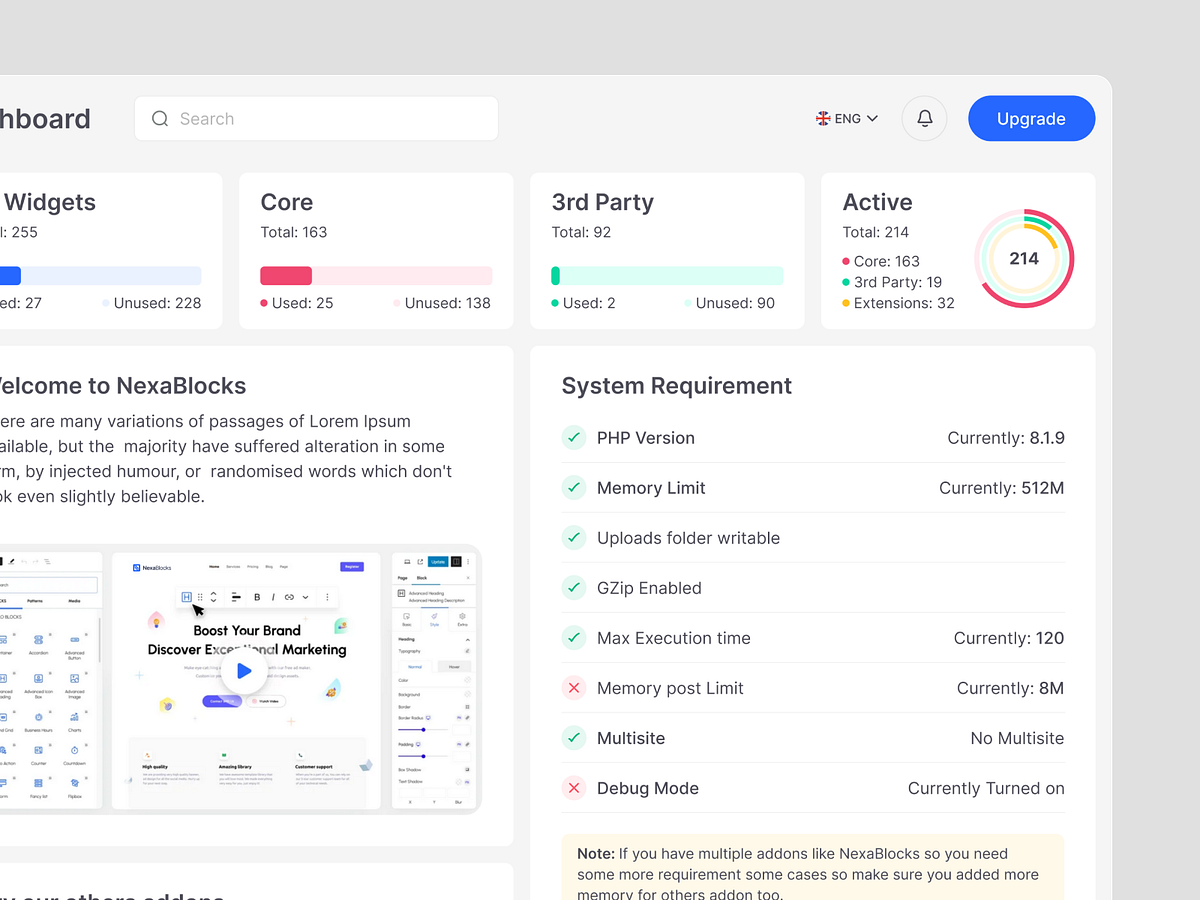
Task: Click the check icon for GZip Enabled
Action: (x=574, y=588)
